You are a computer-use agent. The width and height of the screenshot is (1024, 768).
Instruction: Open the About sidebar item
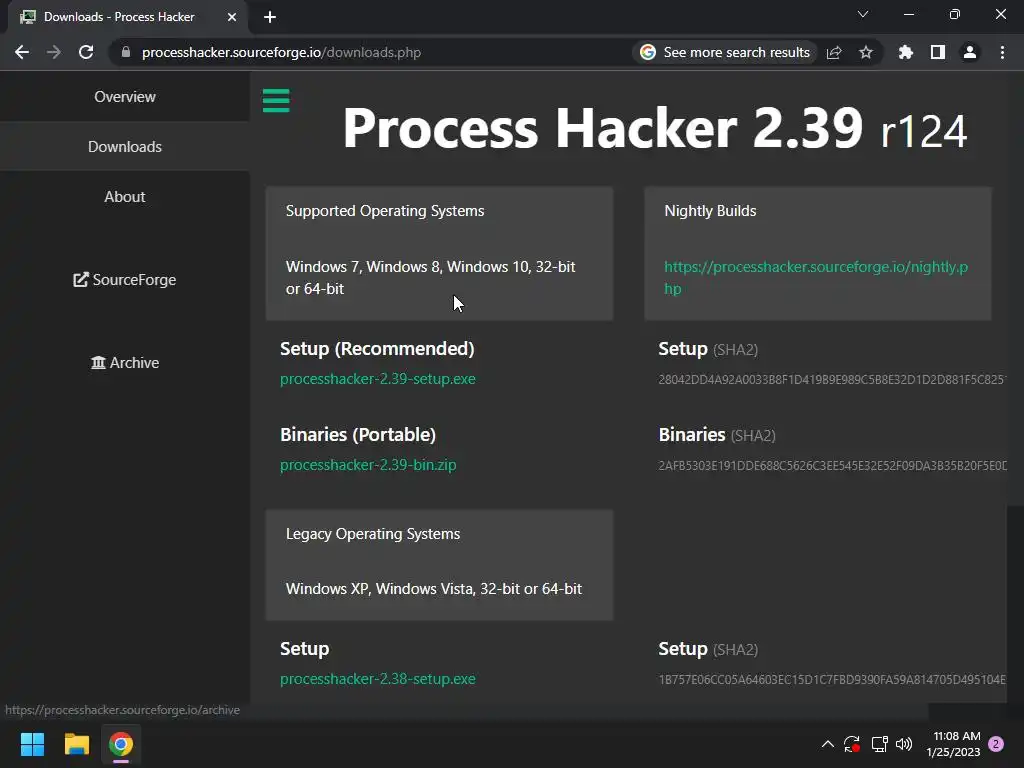coord(125,197)
